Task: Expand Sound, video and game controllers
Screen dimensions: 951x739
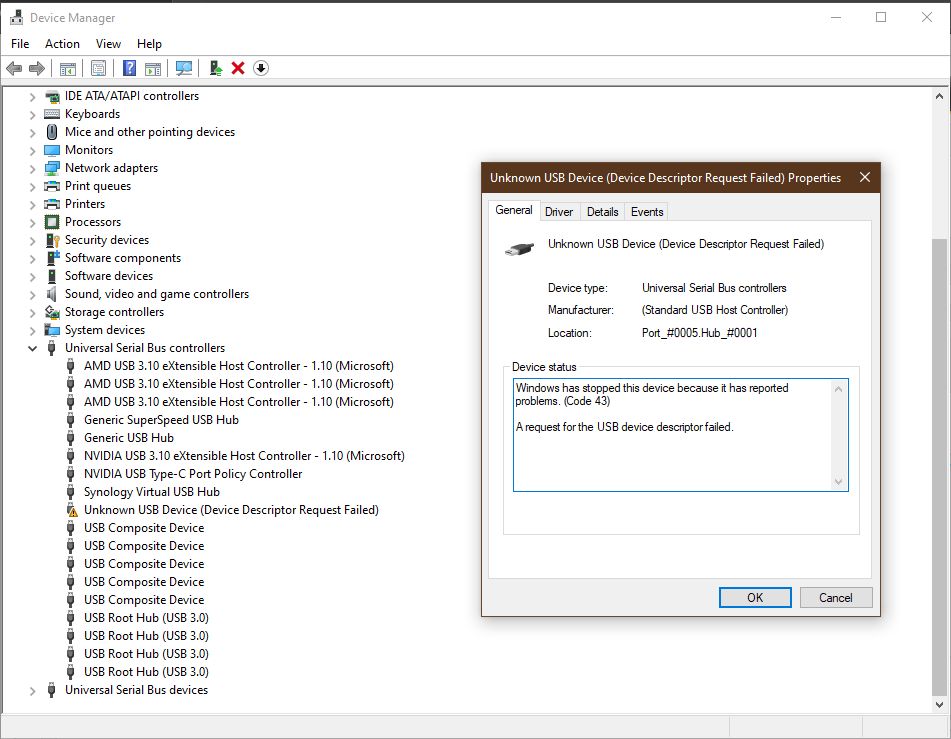Action: [x=32, y=294]
